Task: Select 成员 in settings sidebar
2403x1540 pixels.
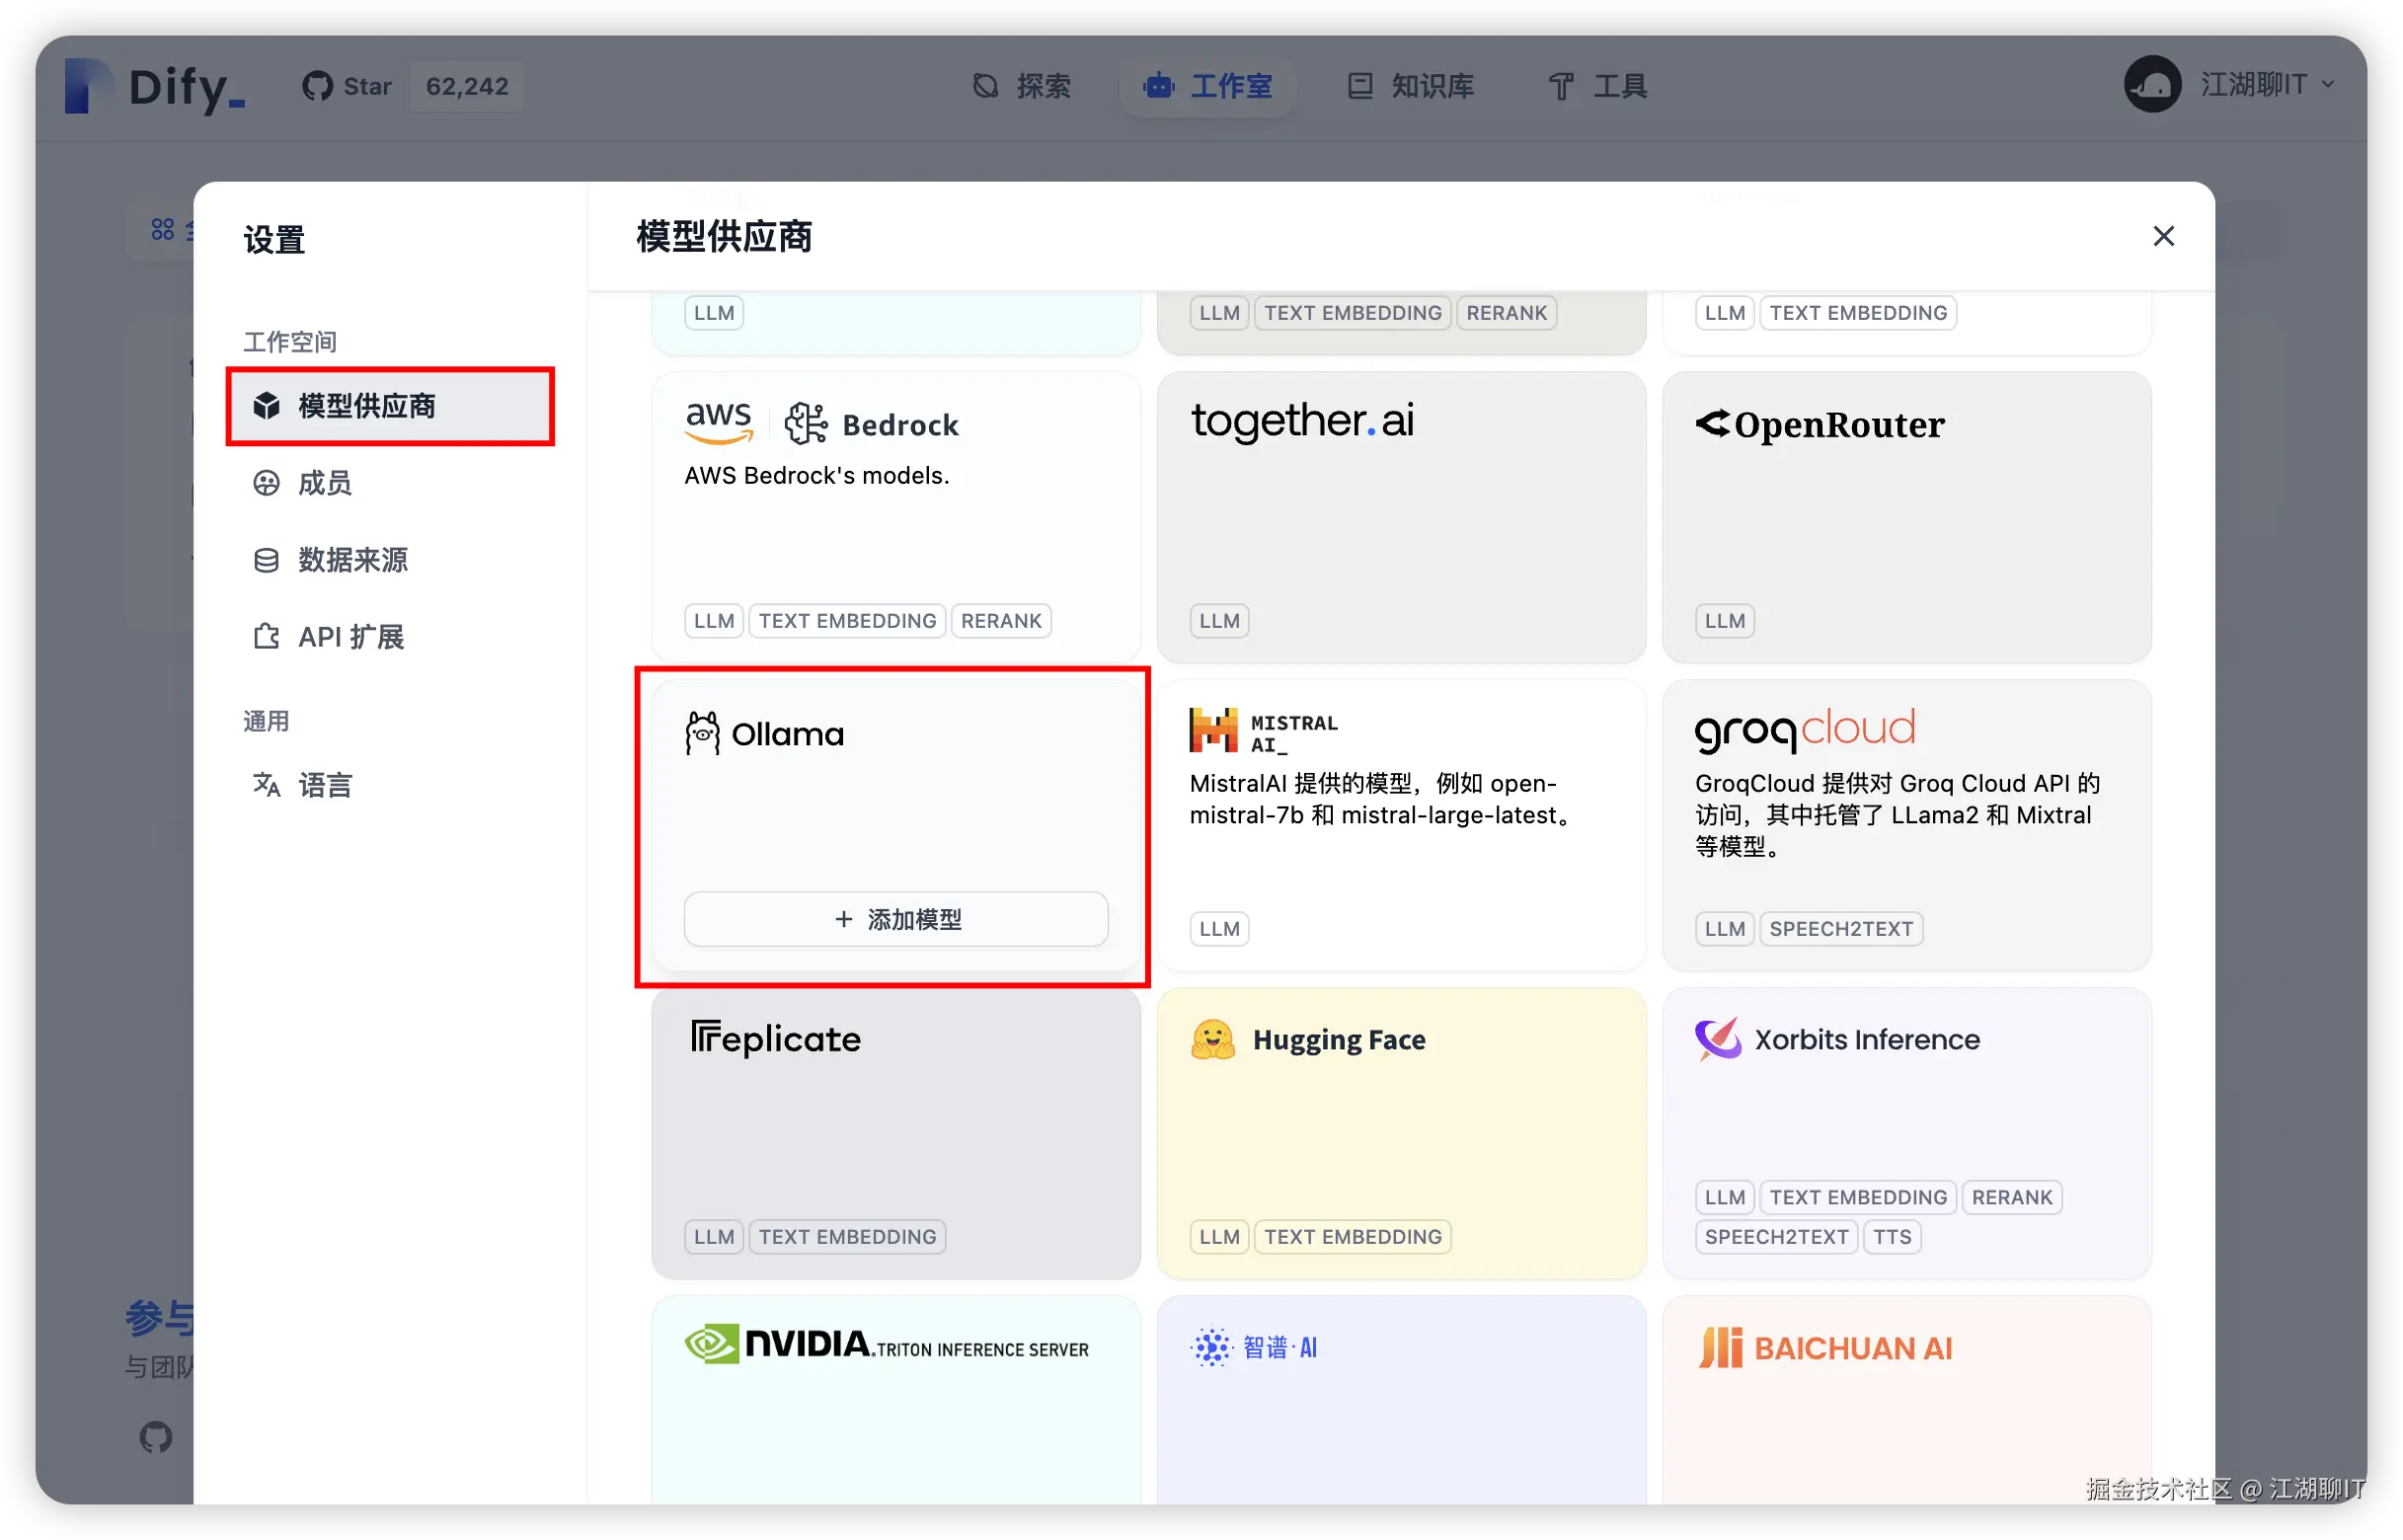Action: [324, 483]
